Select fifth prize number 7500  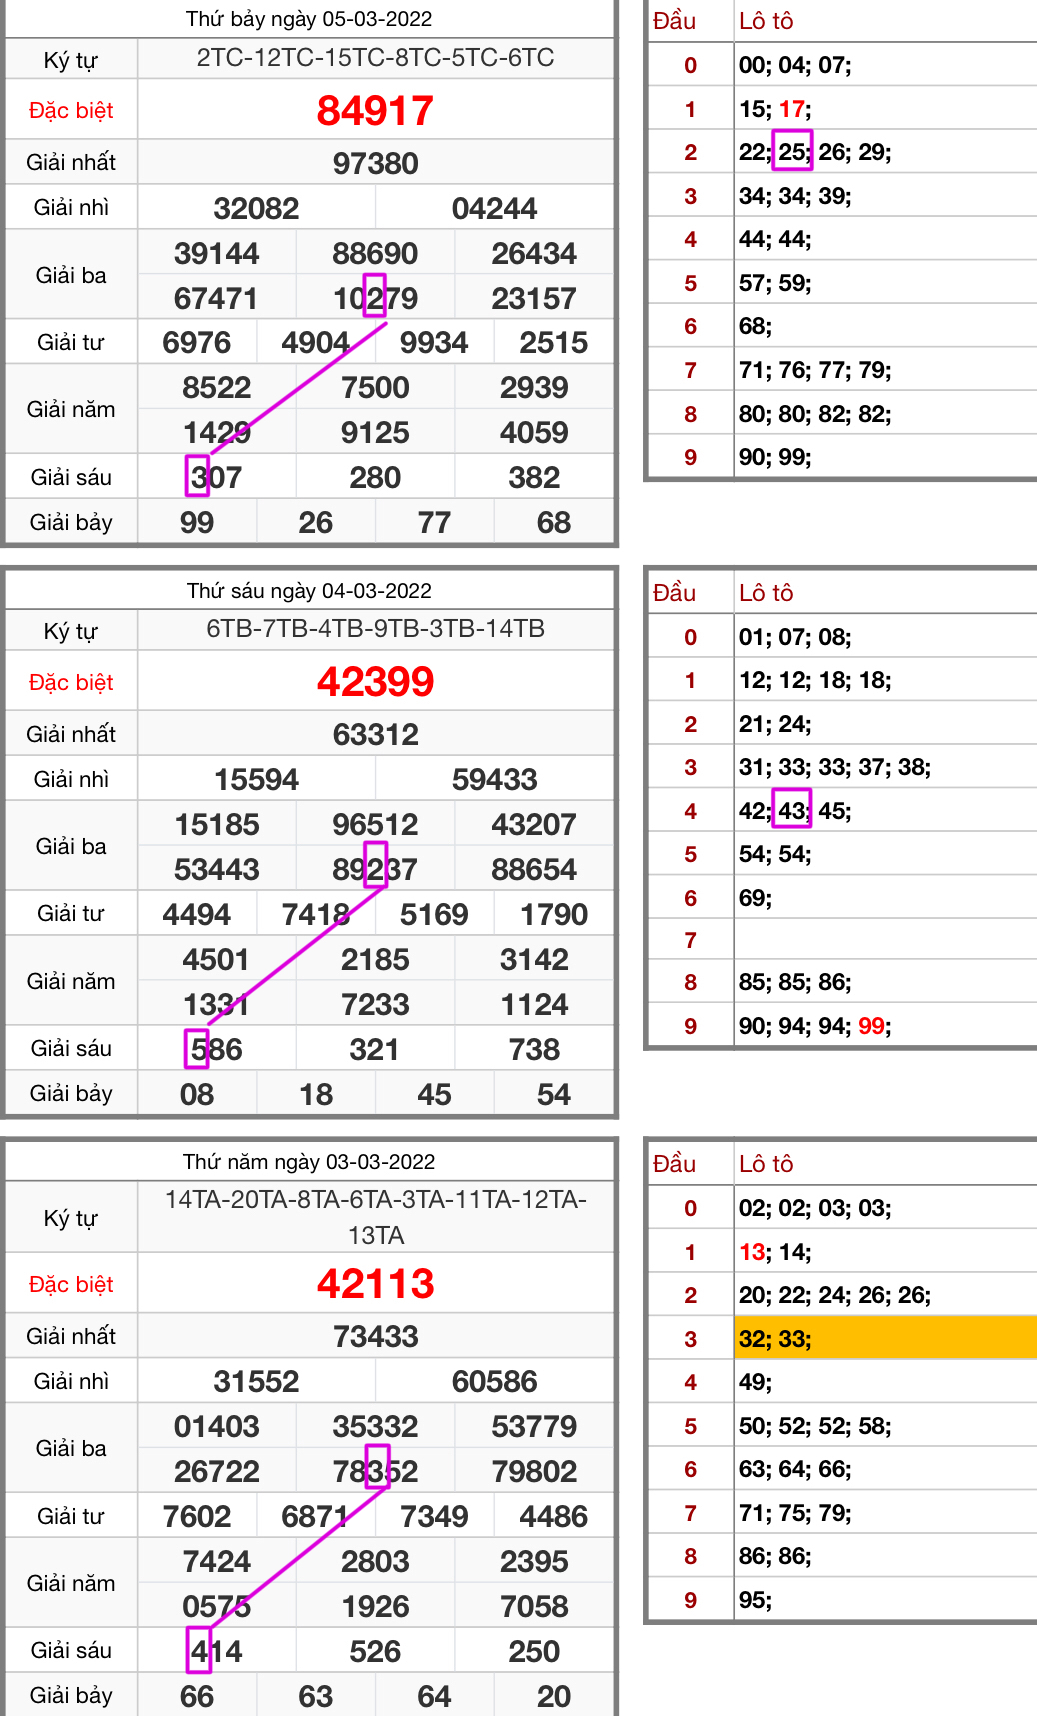[375, 387]
